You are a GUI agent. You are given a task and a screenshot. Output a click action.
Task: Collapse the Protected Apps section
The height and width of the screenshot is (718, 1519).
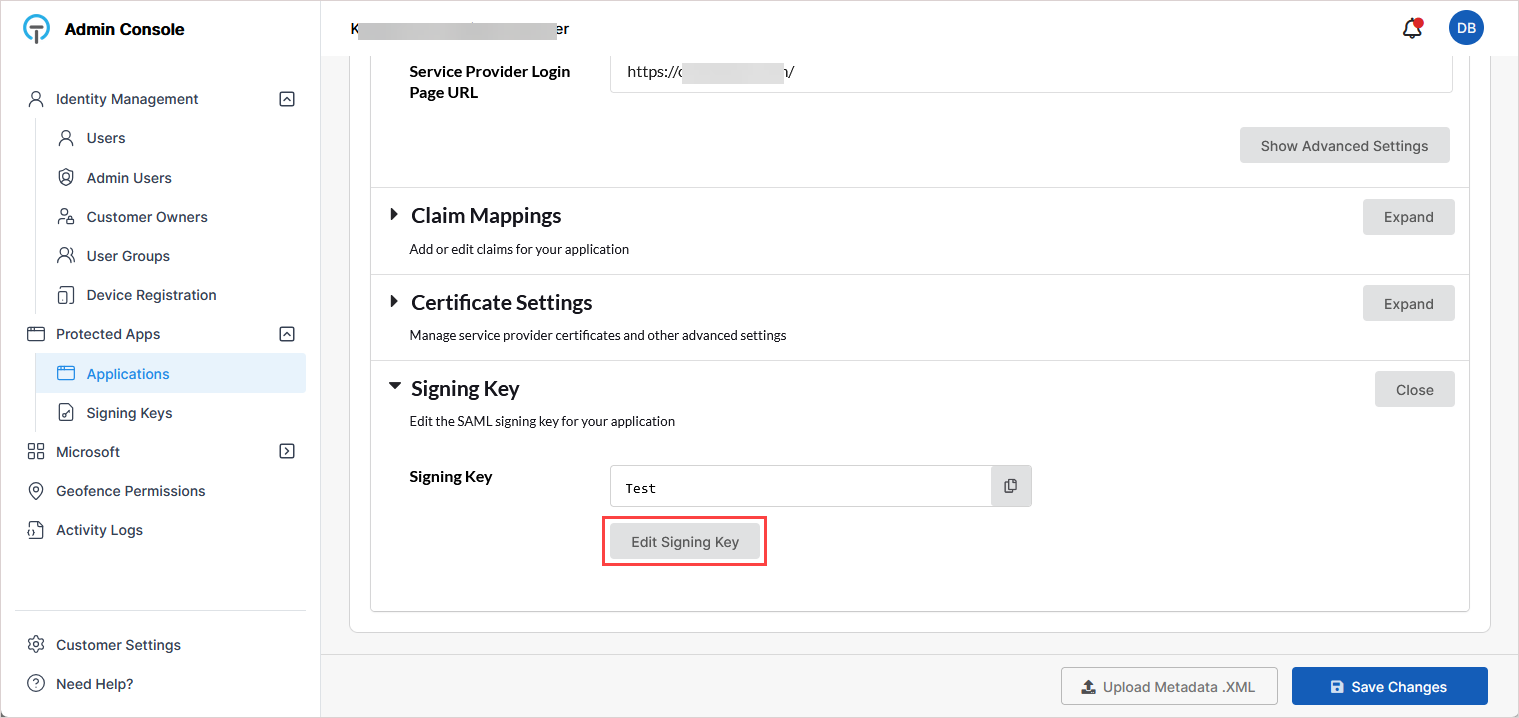coord(287,334)
